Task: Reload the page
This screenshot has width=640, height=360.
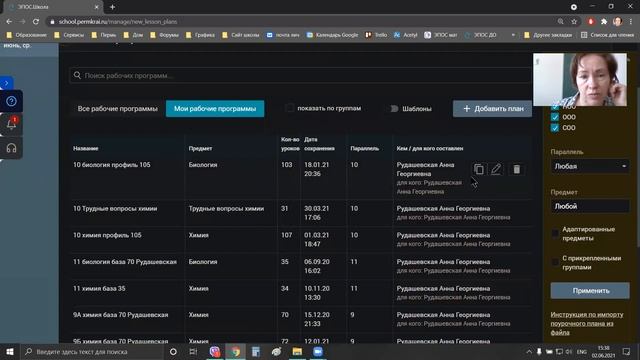Action: tap(36, 22)
